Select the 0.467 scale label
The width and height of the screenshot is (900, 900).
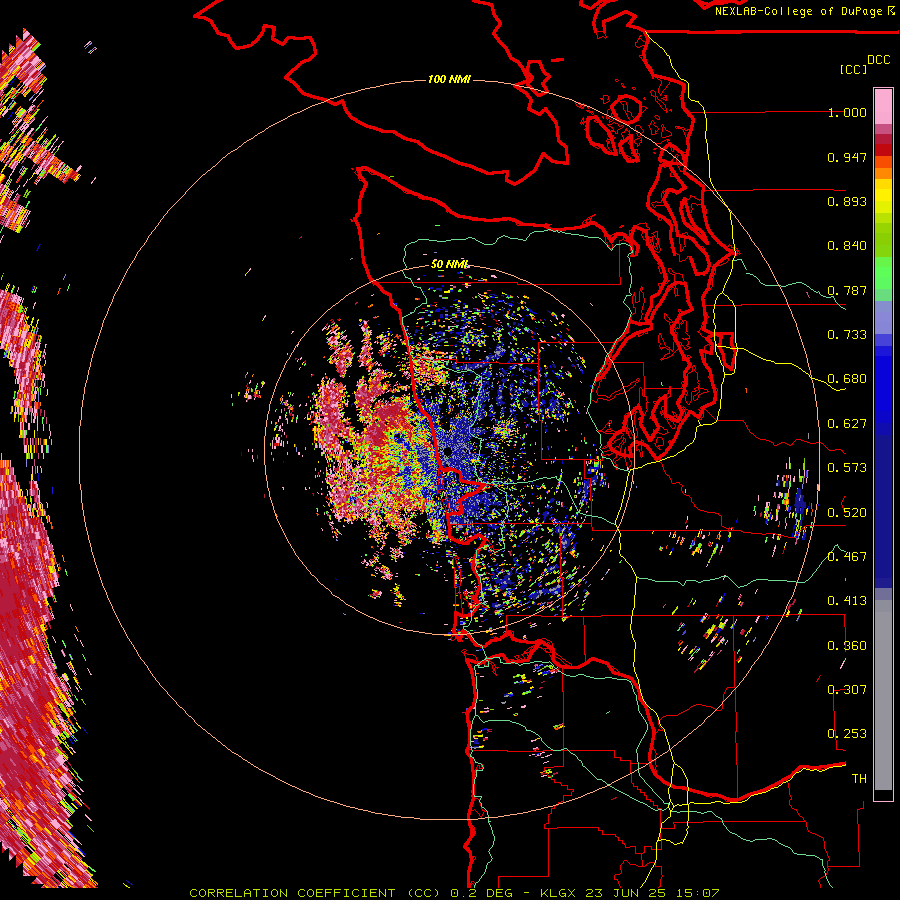(x=847, y=557)
